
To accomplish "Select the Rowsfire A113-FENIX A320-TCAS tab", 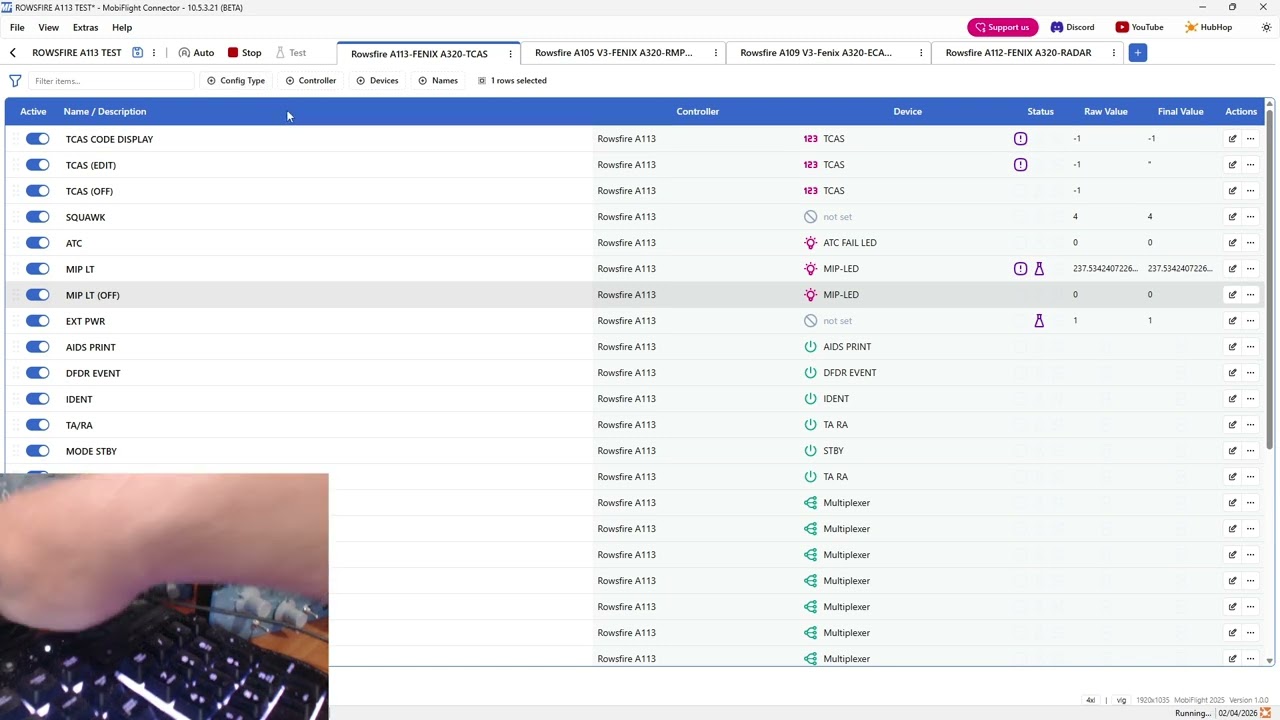I will tap(419, 54).
